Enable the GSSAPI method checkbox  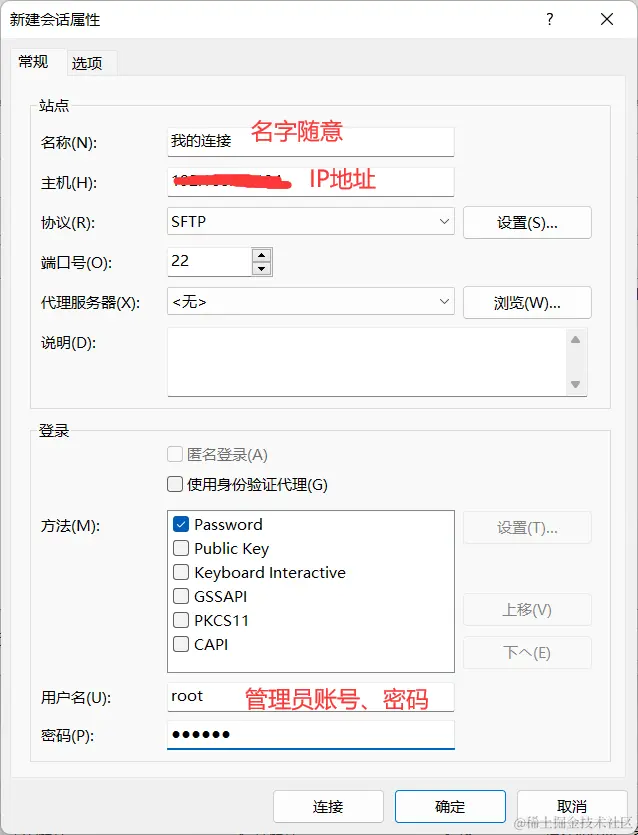181,596
